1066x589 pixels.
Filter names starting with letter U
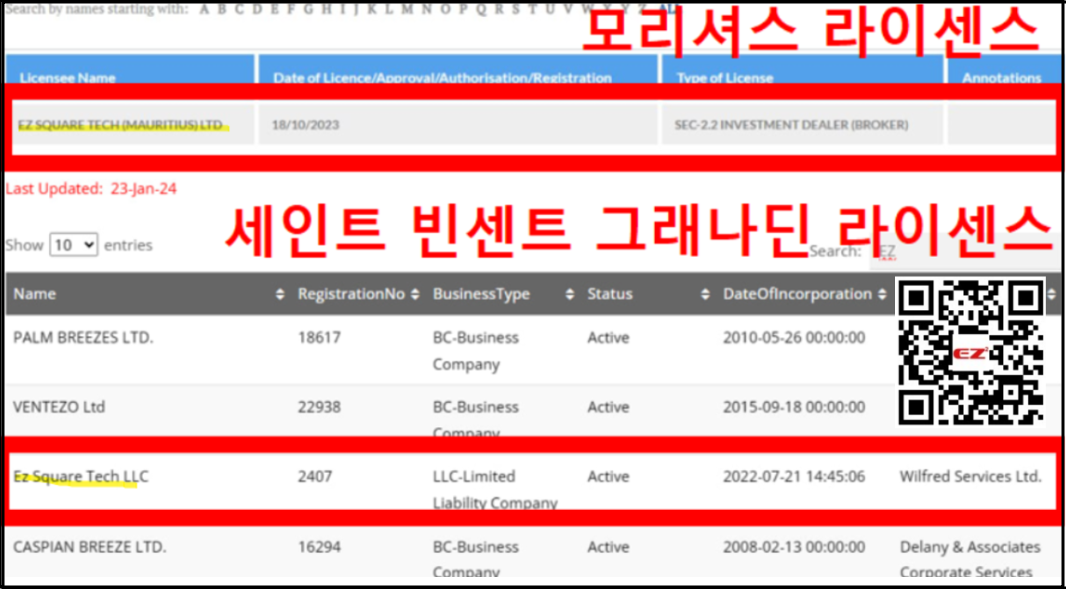coord(551,10)
